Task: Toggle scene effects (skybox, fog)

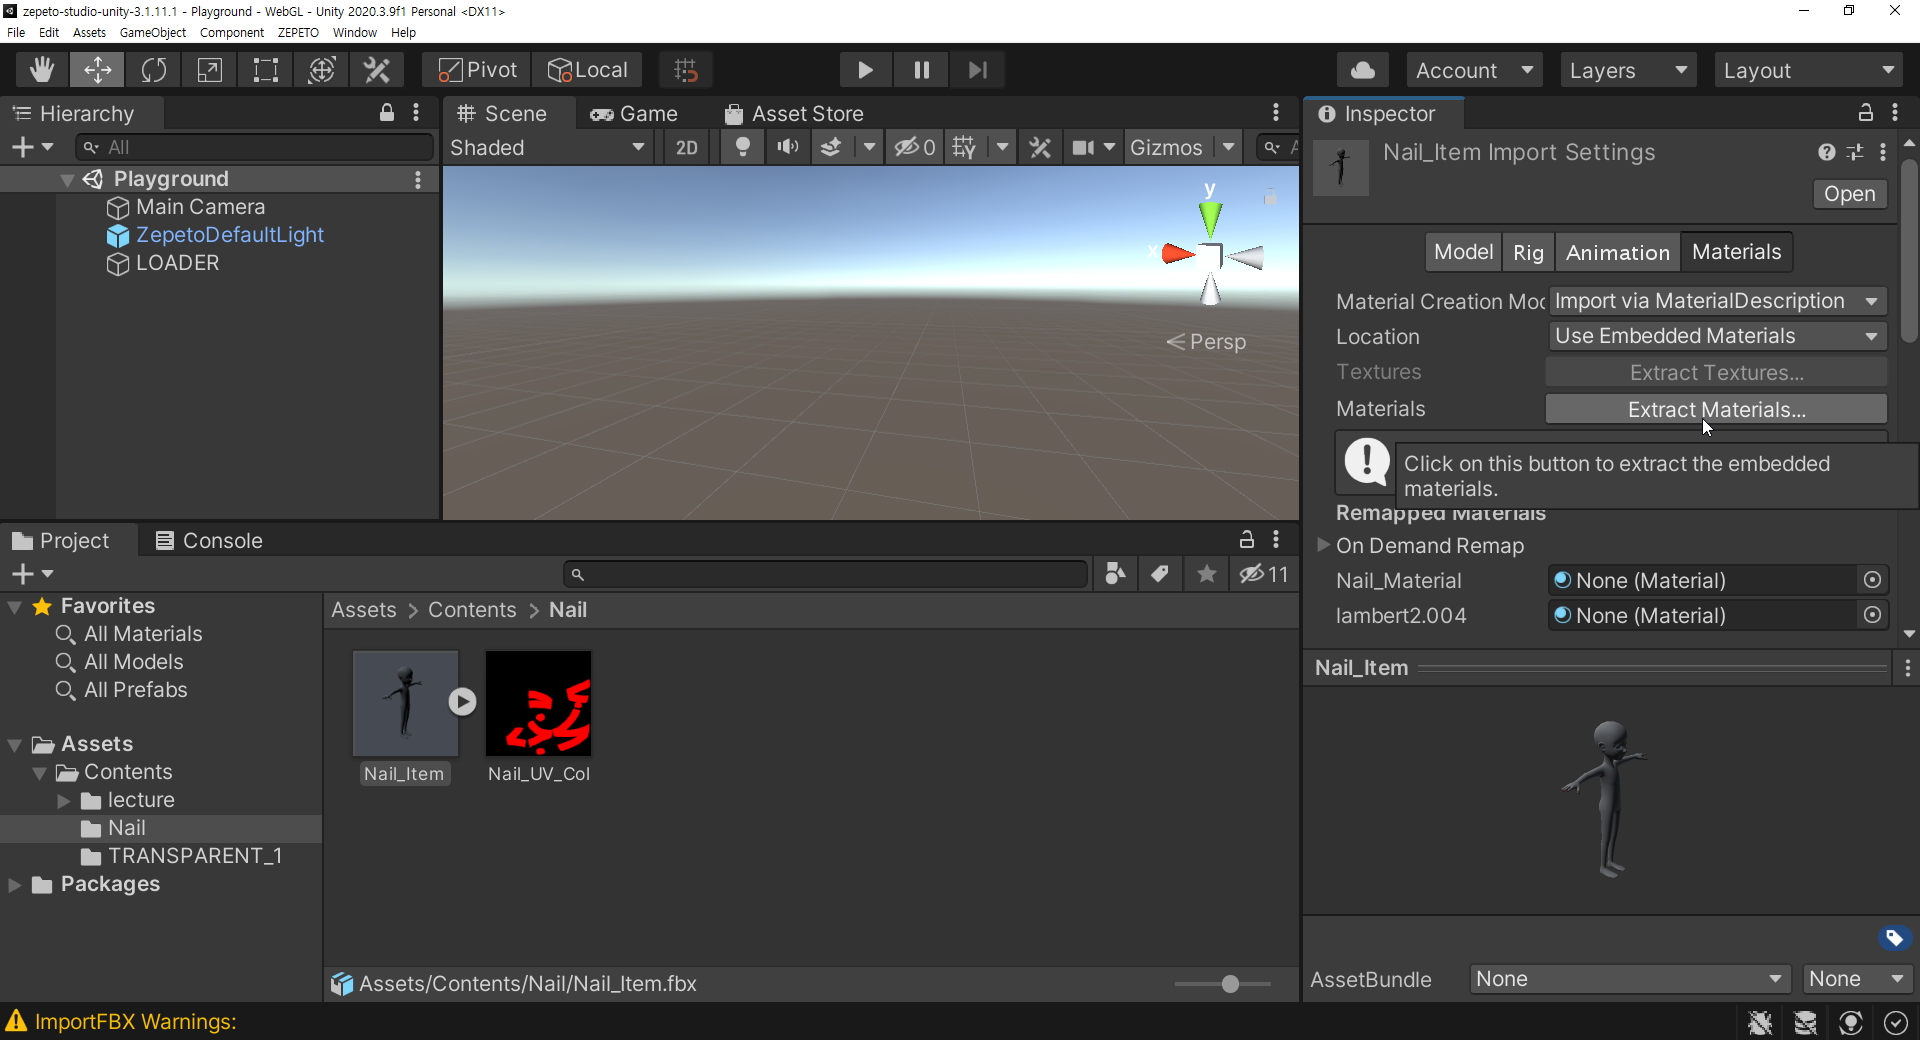Action: pos(831,148)
